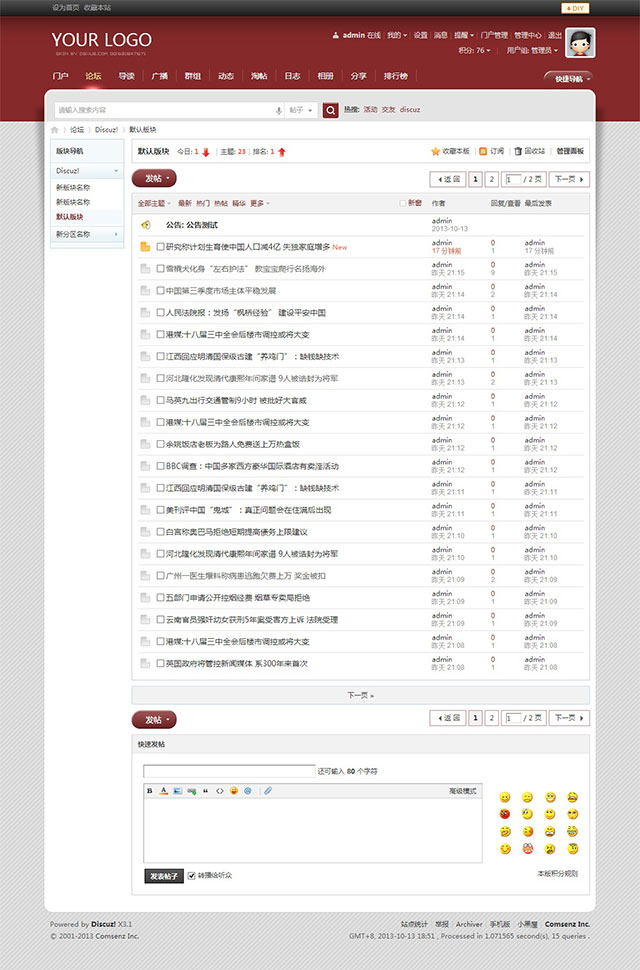Check the box for 研究称计划生育 thread
Screen dimensions: 640x970
pyautogui.click(x=160, y=247)
